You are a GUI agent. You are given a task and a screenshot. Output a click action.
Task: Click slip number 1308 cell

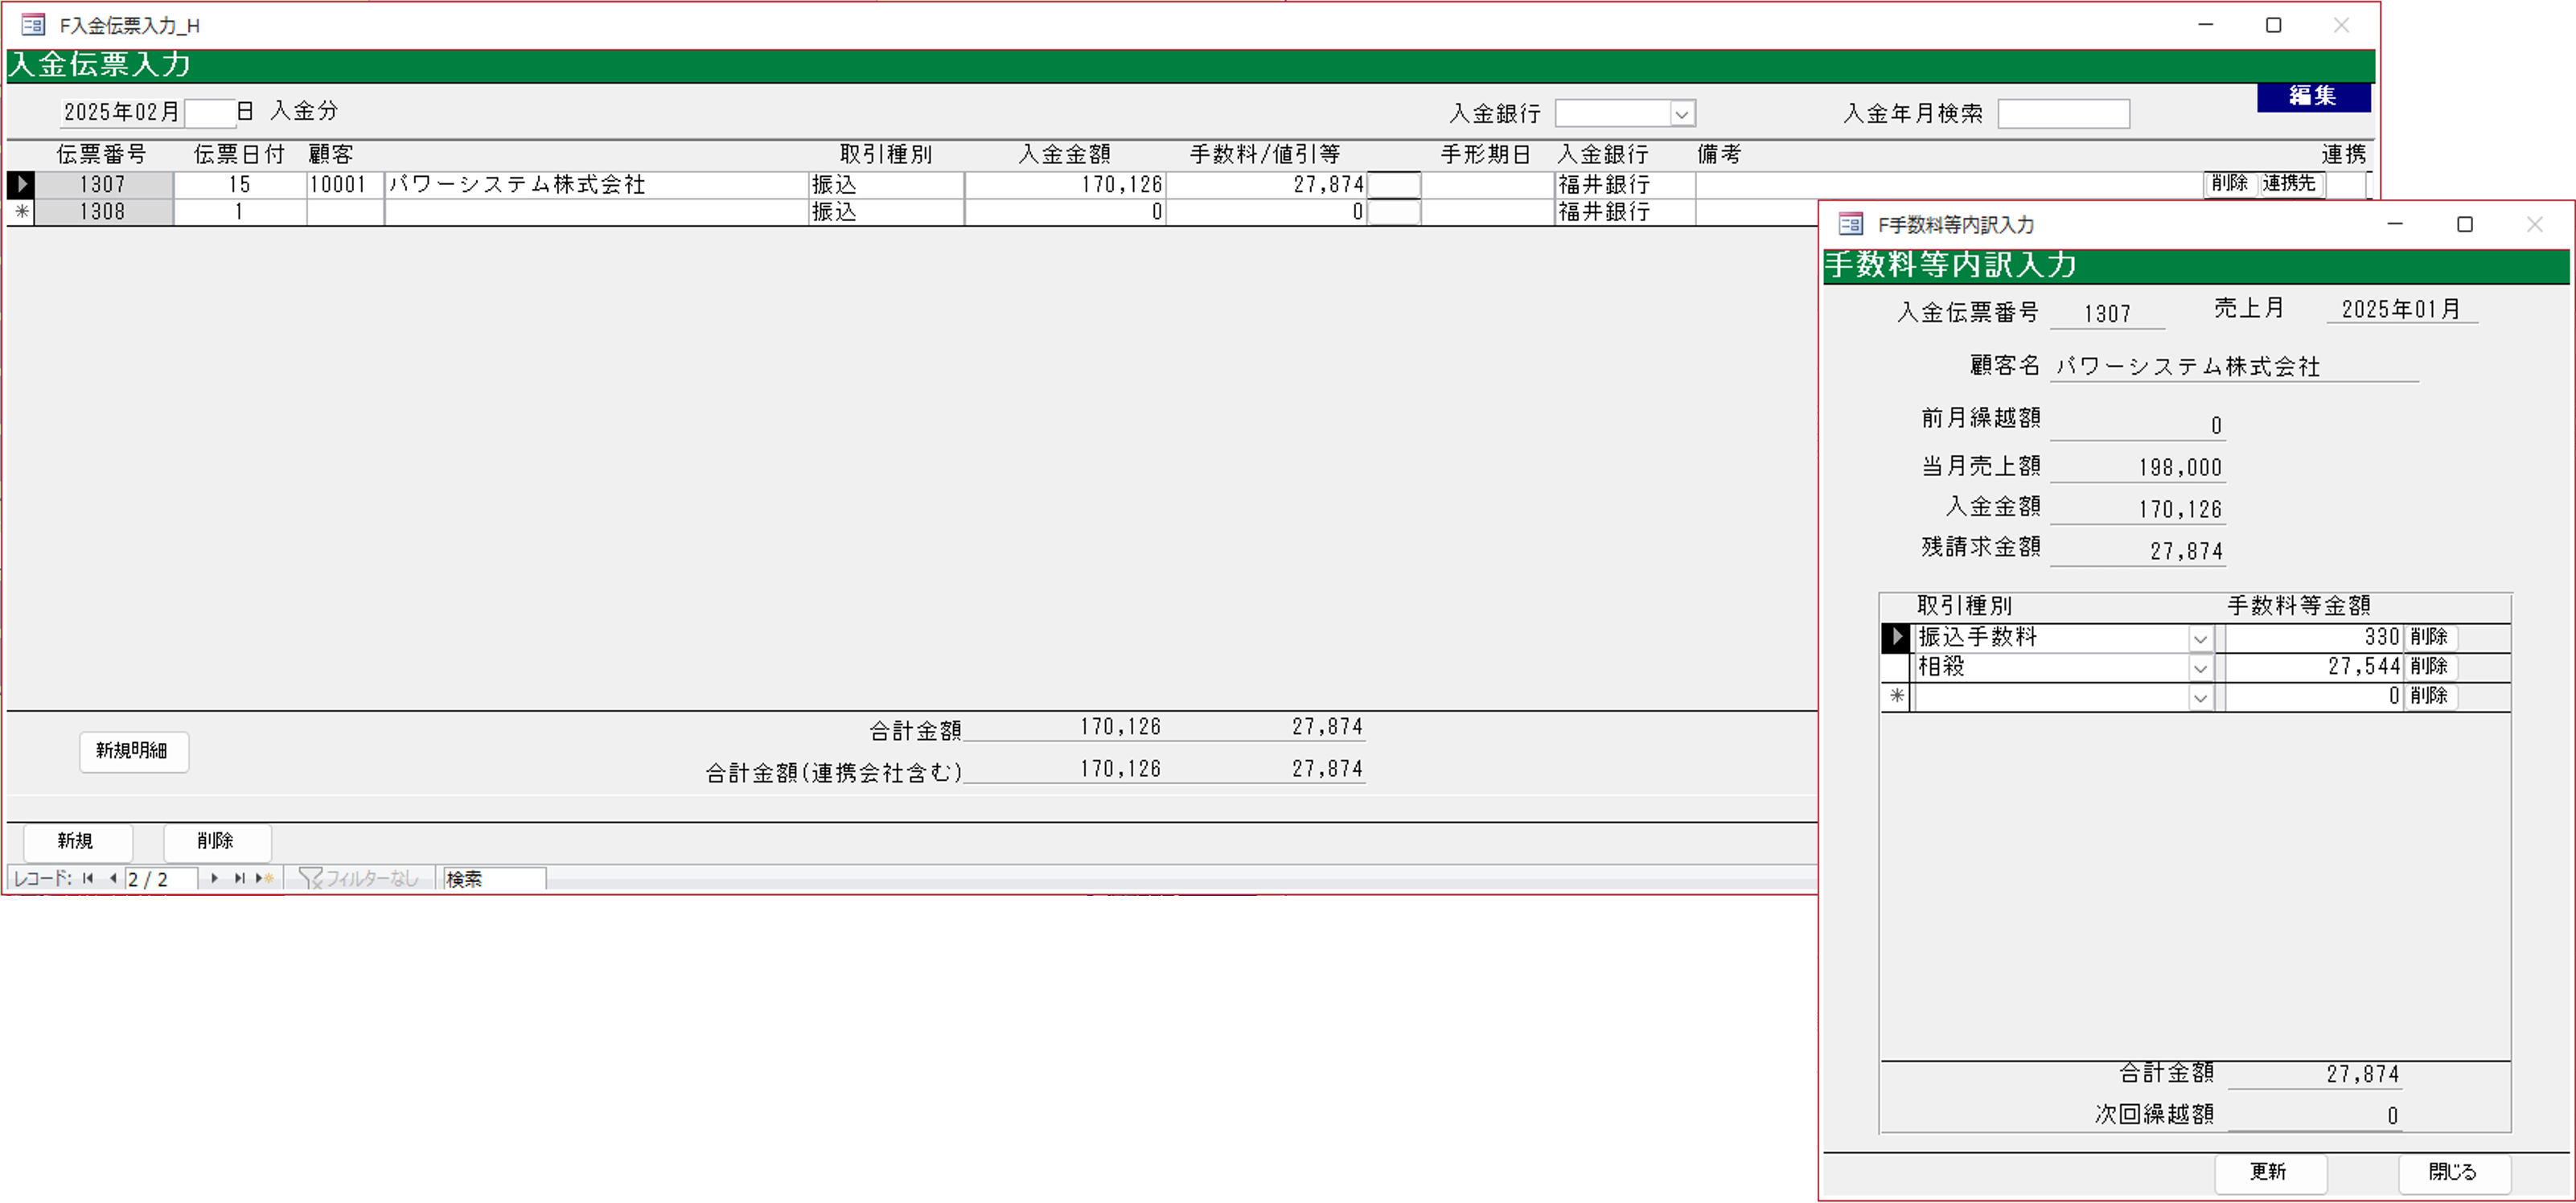[104, 212]
